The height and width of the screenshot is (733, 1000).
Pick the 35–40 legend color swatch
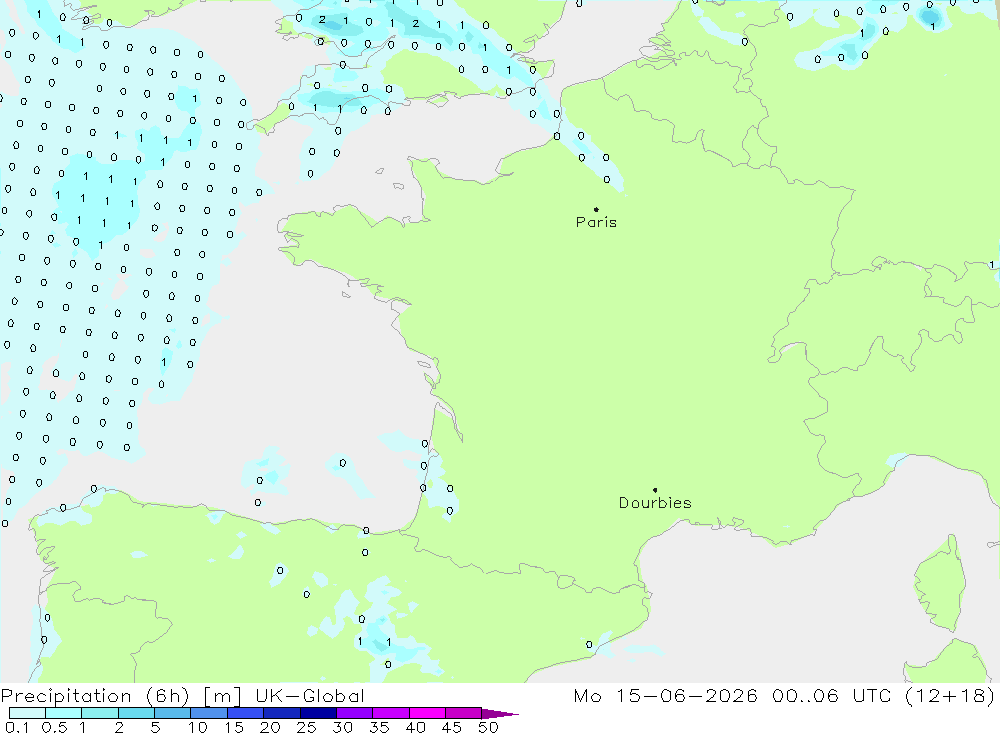(x=391, y=713)
